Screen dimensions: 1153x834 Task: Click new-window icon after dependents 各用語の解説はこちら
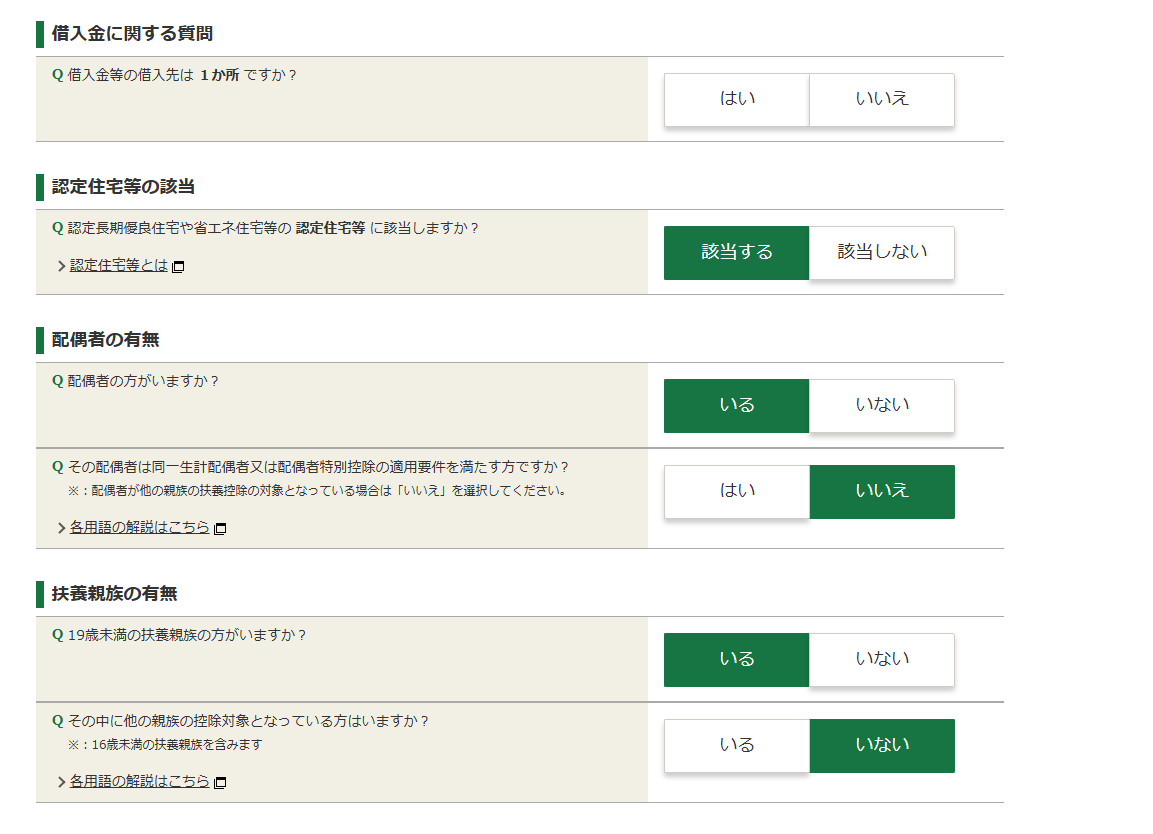(x=220, y=783)
